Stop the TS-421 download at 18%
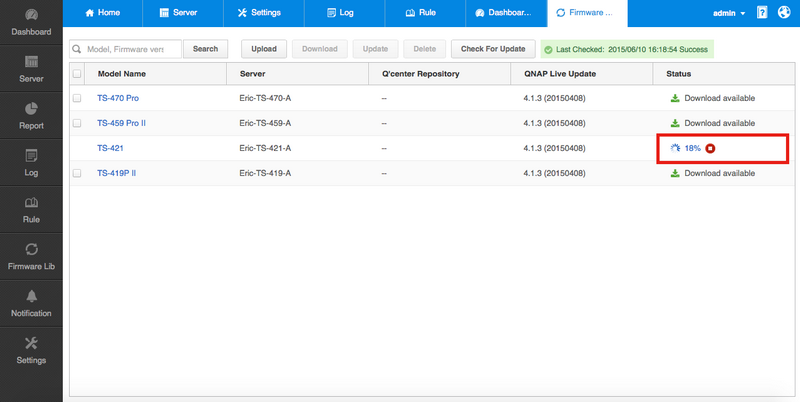The image size is (800, 402). [710, 148]
